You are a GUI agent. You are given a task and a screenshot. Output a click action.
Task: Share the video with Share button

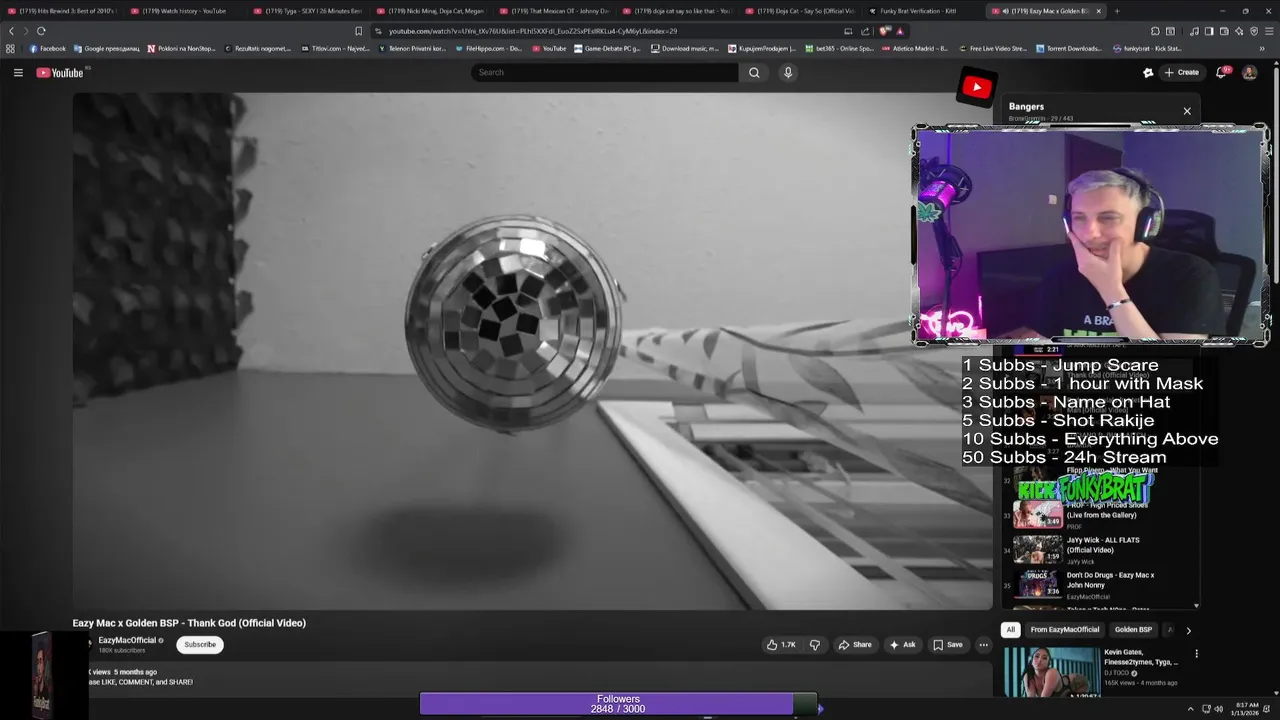855,645
